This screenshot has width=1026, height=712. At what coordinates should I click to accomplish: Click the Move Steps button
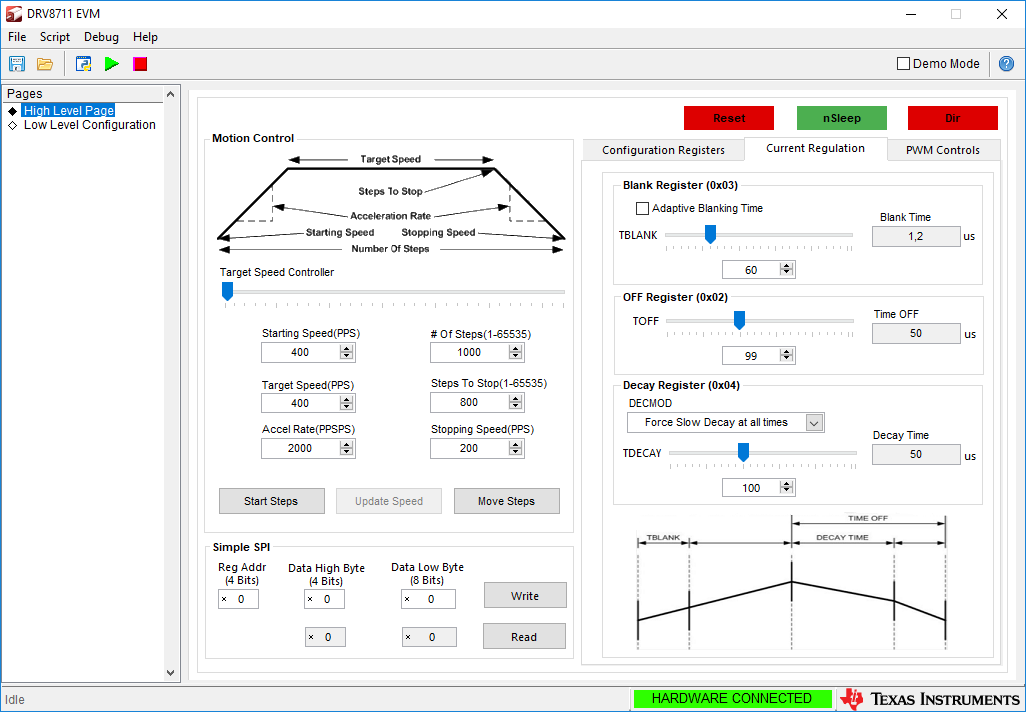[x=506, y=501]
